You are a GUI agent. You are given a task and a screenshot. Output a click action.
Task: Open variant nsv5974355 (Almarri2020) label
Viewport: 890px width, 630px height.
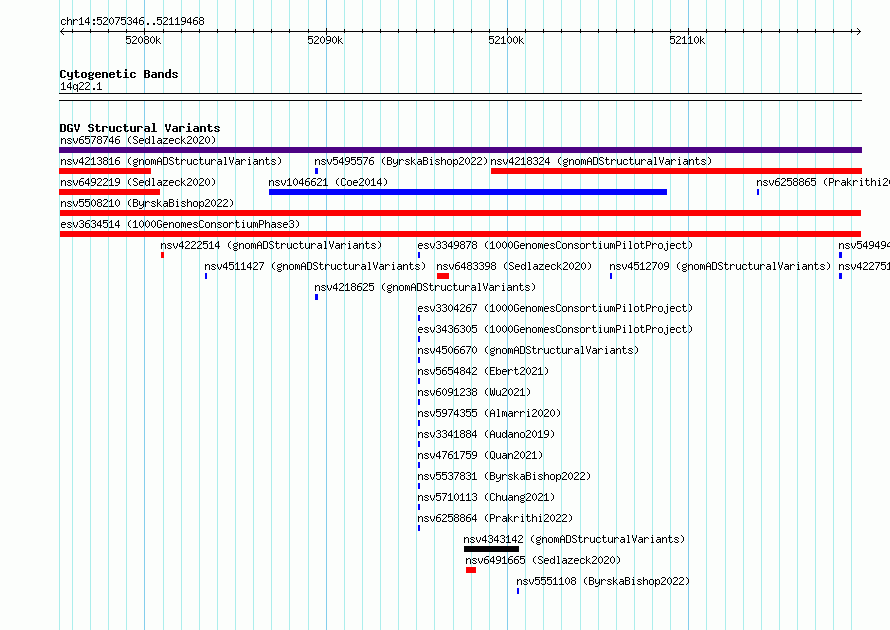[489, 413]
